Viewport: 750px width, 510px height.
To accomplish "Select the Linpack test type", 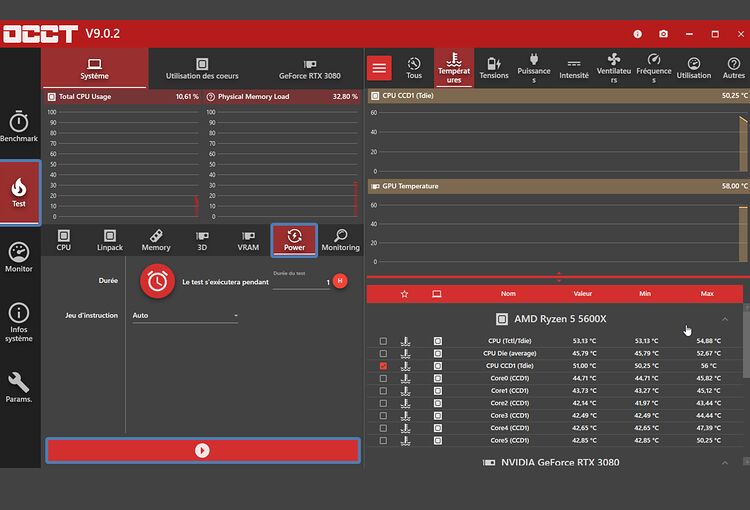I will point(110,240).
